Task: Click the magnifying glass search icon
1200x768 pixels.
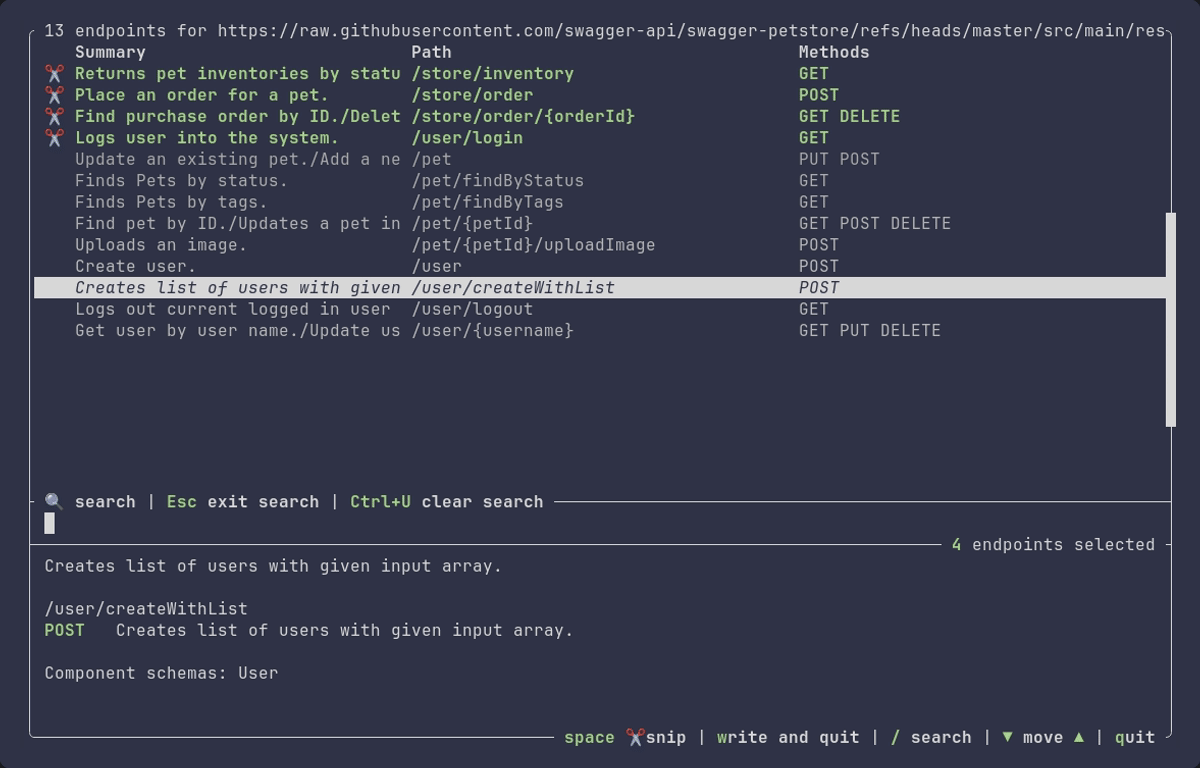Action: [x=54, y=502]
